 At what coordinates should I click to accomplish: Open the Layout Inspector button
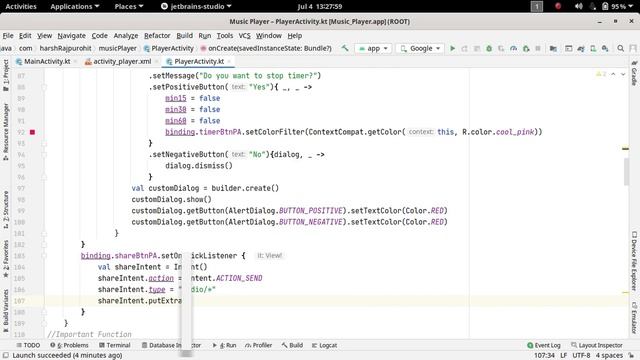[x=597, y=345]
